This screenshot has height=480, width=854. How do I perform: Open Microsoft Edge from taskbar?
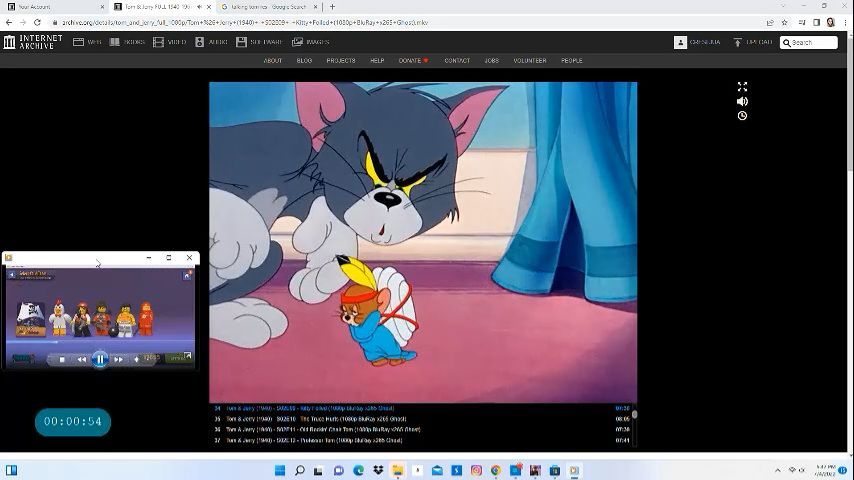(x=358, y=470)
